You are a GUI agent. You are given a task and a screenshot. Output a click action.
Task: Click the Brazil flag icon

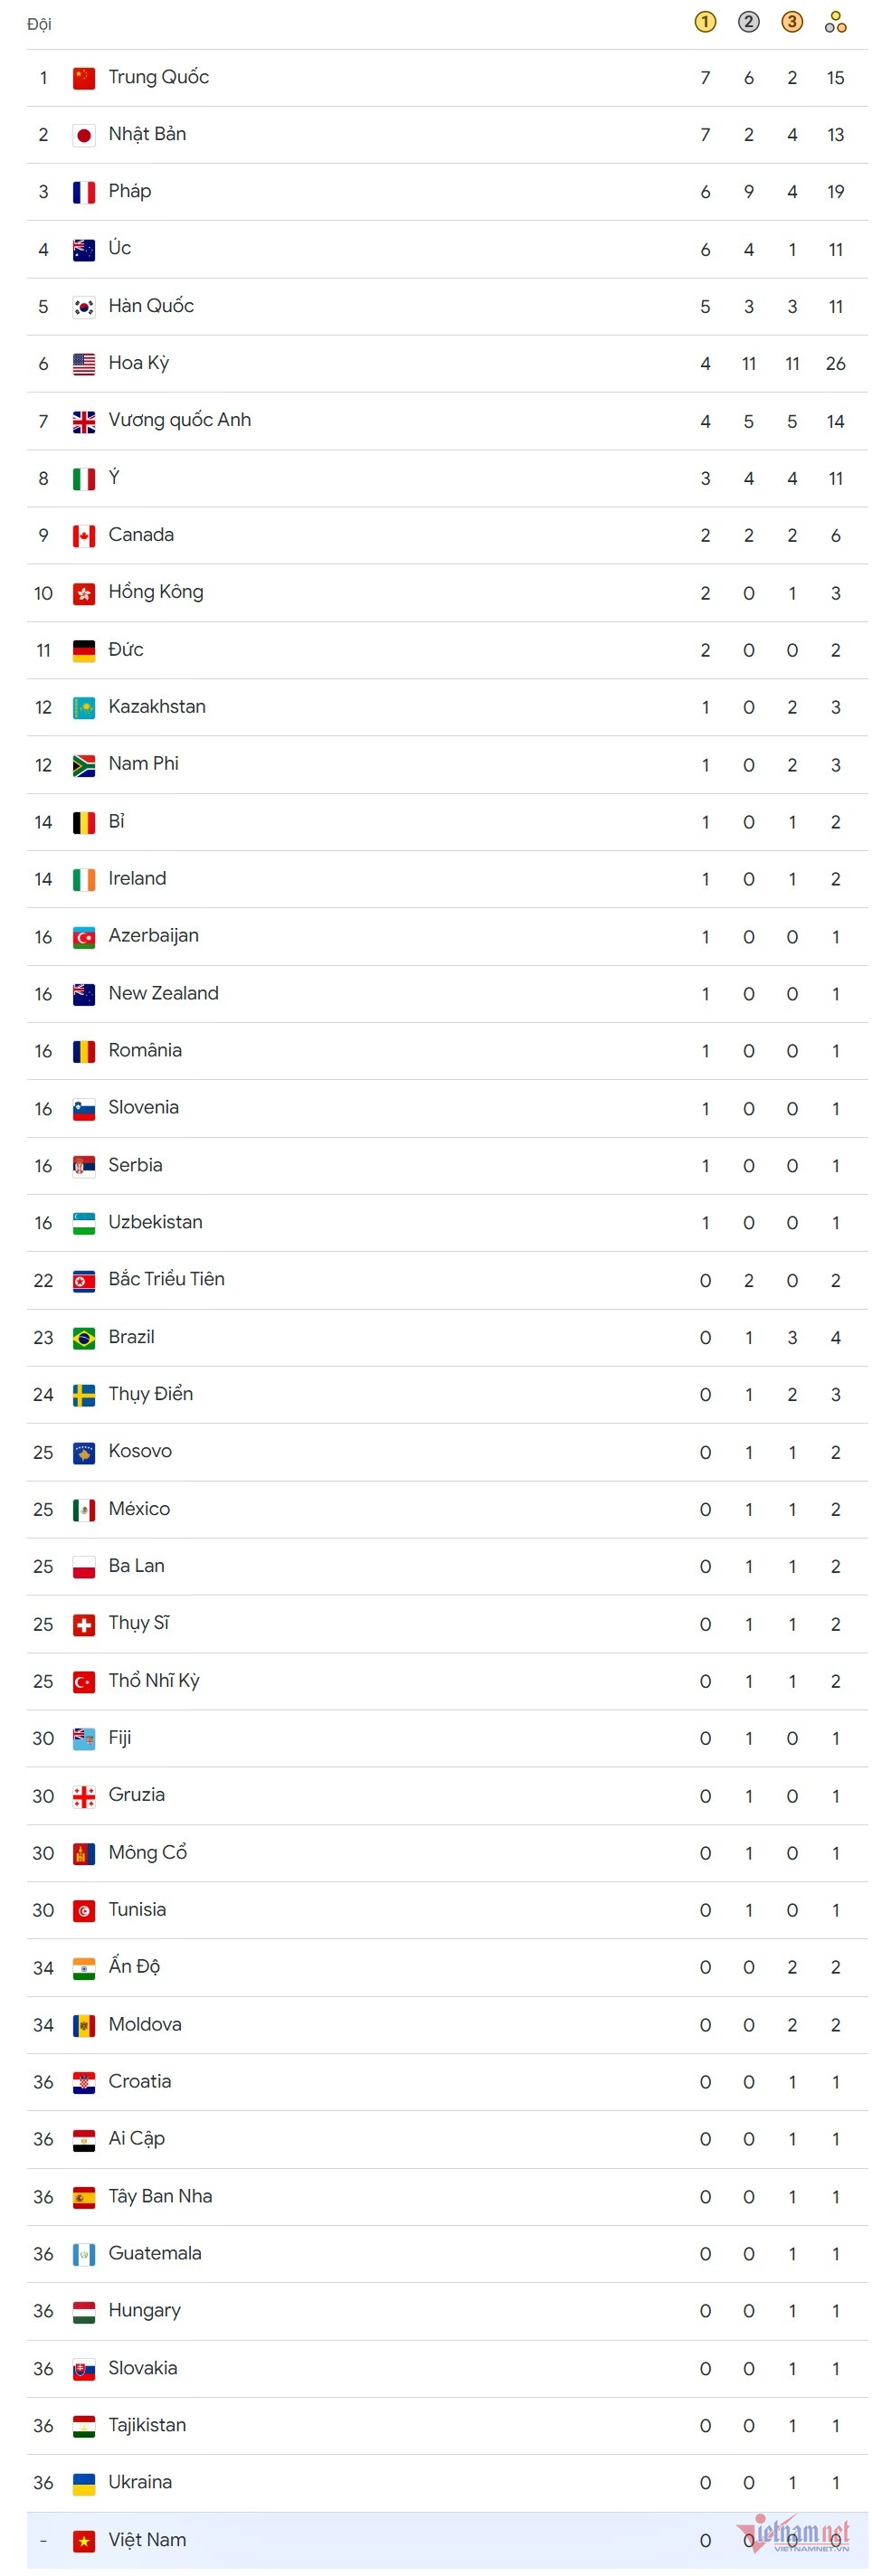coord(84,1338)
